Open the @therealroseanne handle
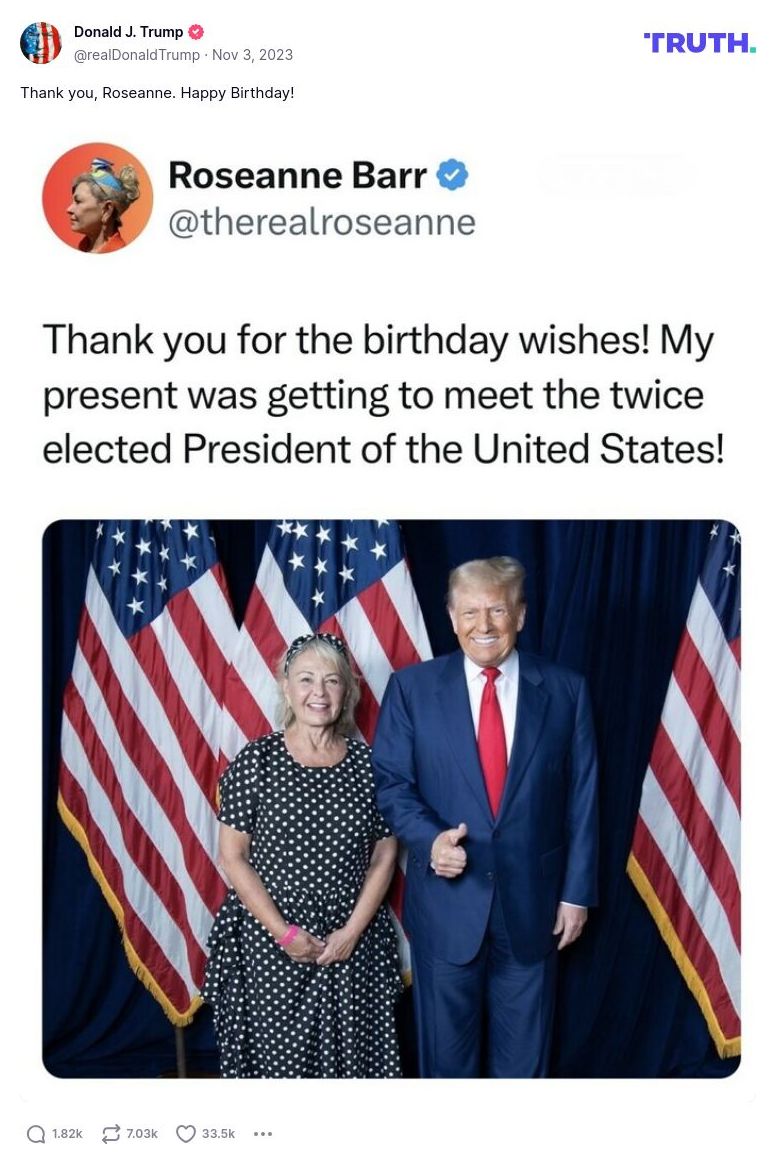This screenshot has width=777, height=1164. point(323,222)
